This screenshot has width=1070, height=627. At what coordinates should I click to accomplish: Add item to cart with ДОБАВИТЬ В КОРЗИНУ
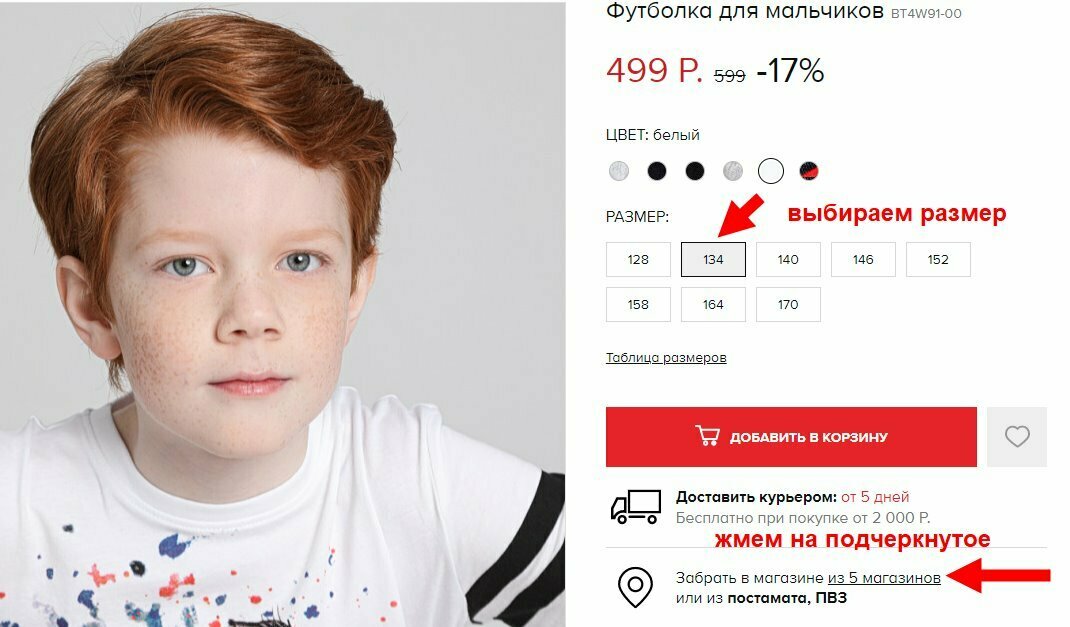click(791, 437)
